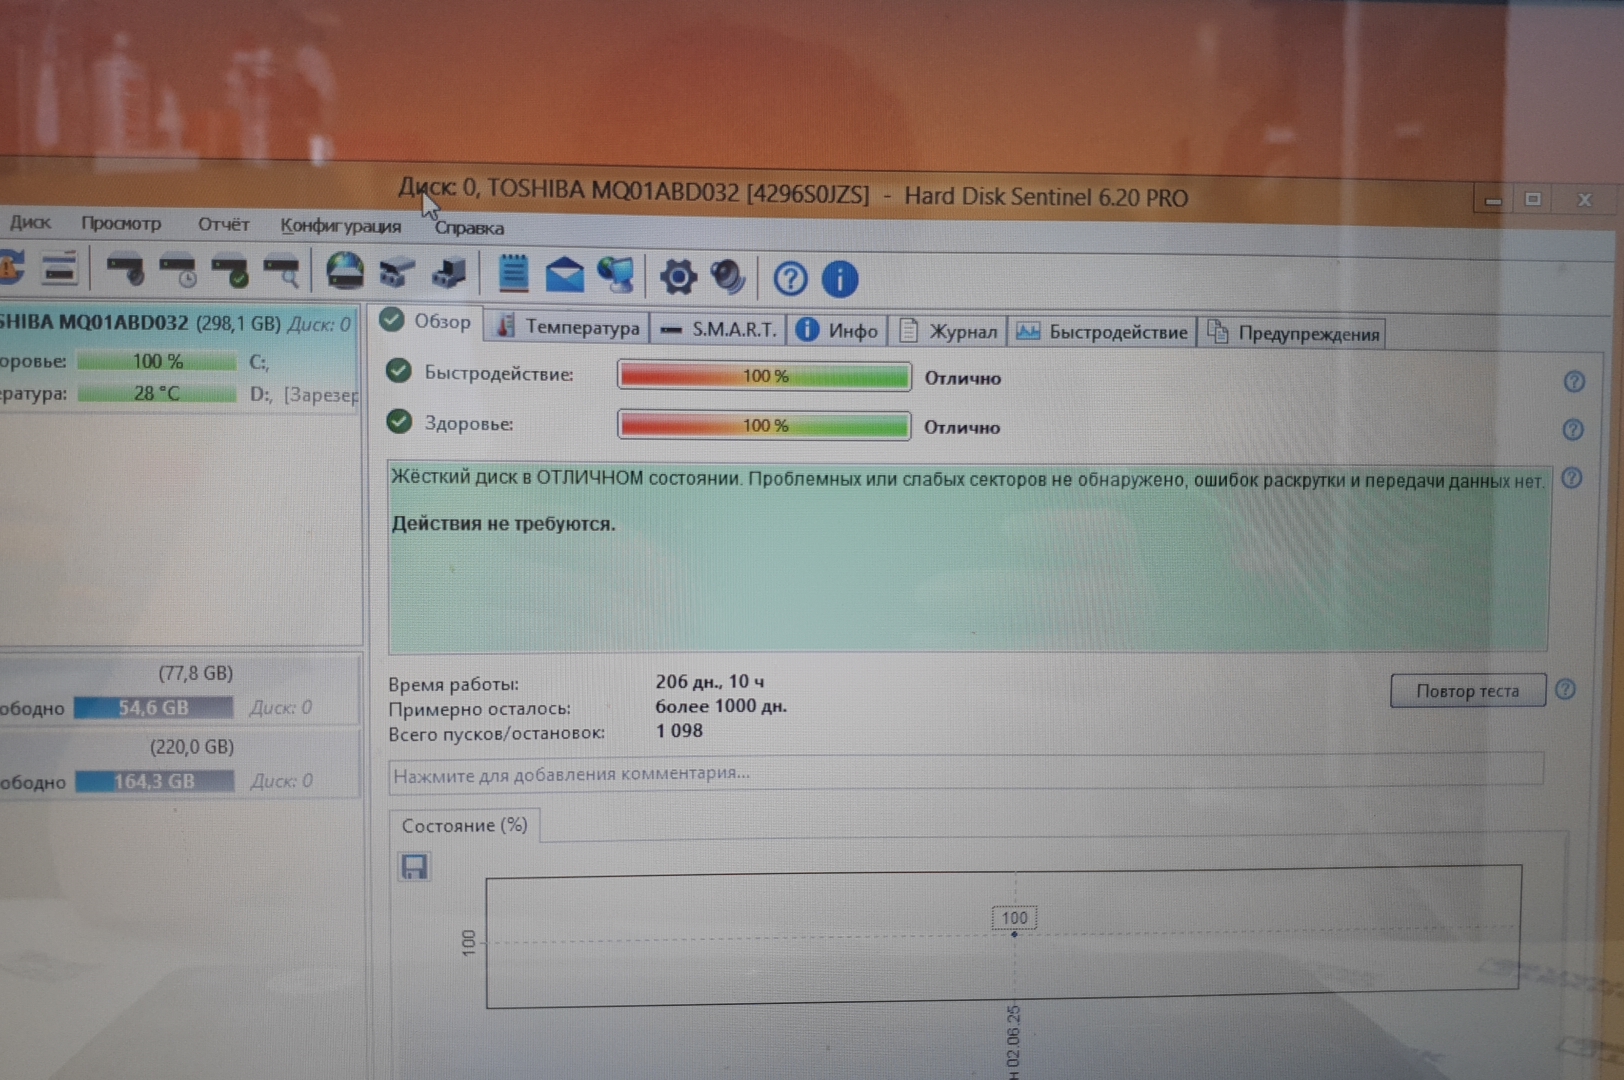The width and height of the screenshot is (1624, 1080).
Task: Switch to the Быстродействие tab
Action: (x=1102, y=332)
